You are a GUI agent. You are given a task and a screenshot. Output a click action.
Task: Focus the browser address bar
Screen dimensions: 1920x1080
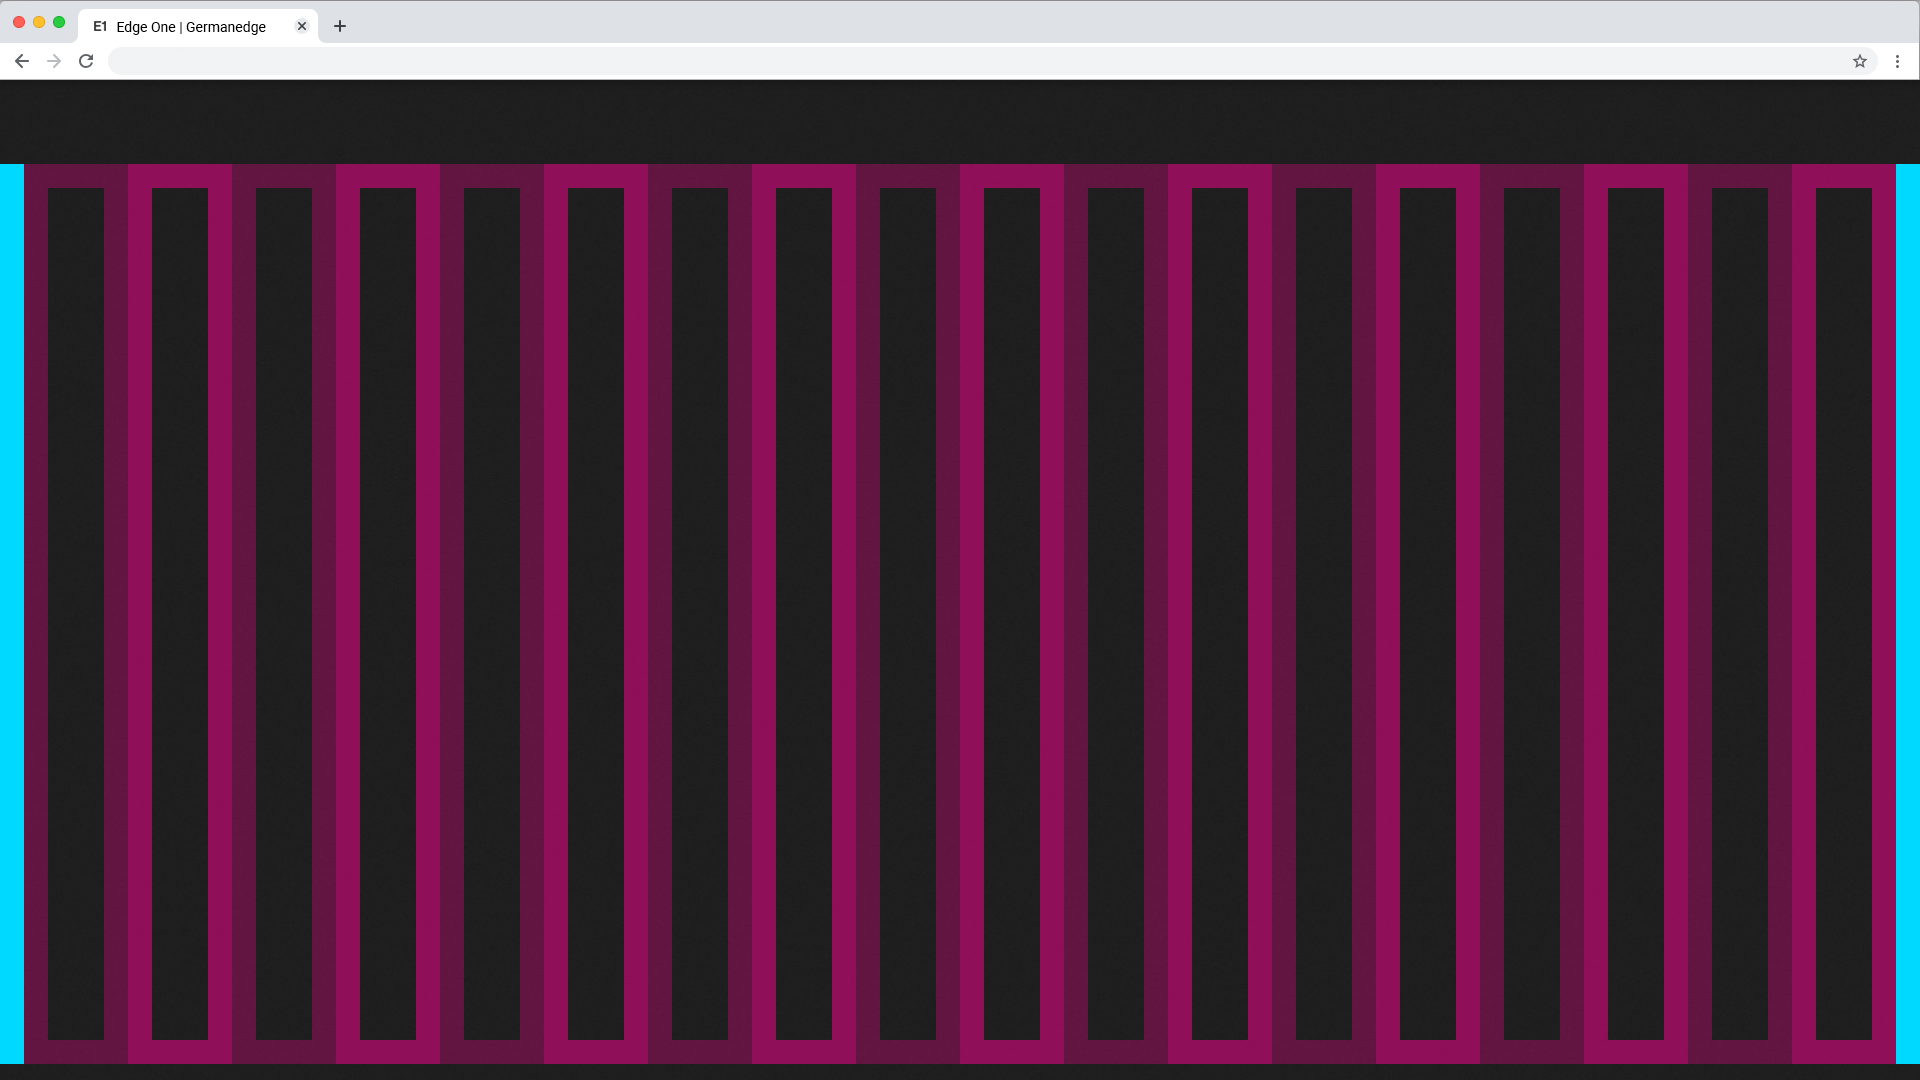click(960, 61)
